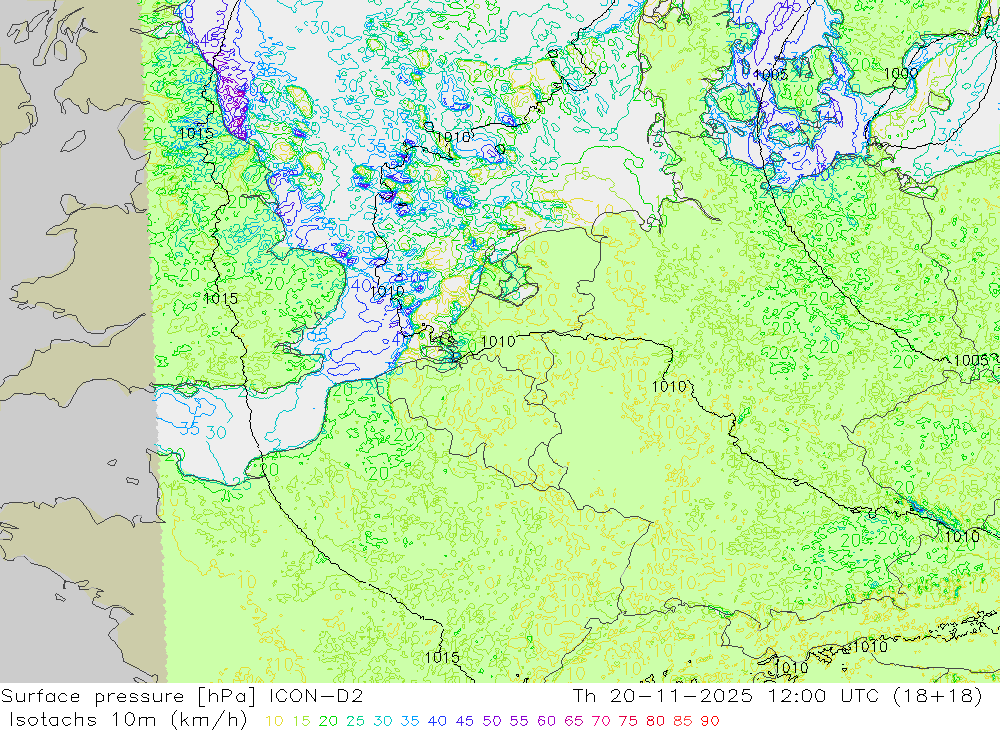Click the '(km/h)' unit label
This screenshot has width=1000, height=733.
[x=209, y=720]
